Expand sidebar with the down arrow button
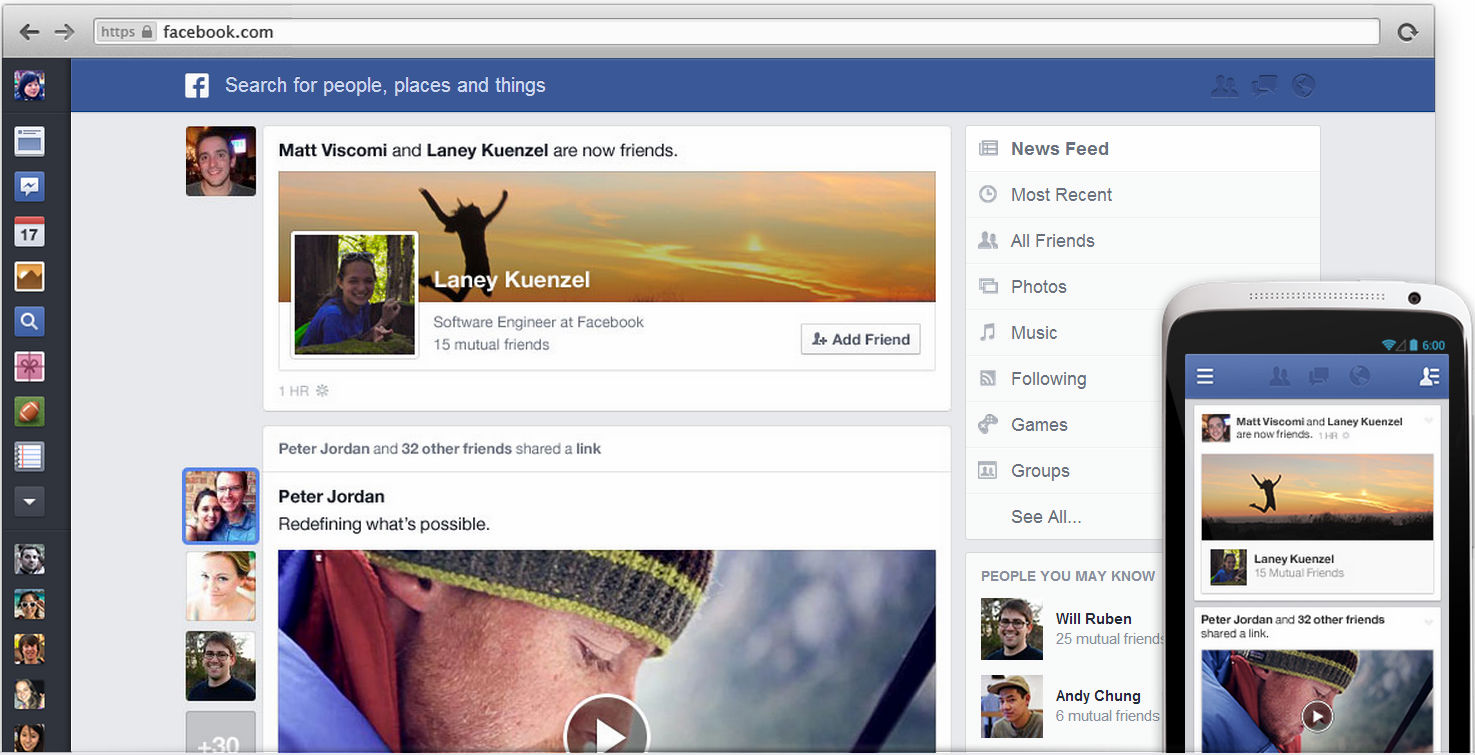Image resolution: width=1475 pixels, height=755 pixels. pos(29,502)
